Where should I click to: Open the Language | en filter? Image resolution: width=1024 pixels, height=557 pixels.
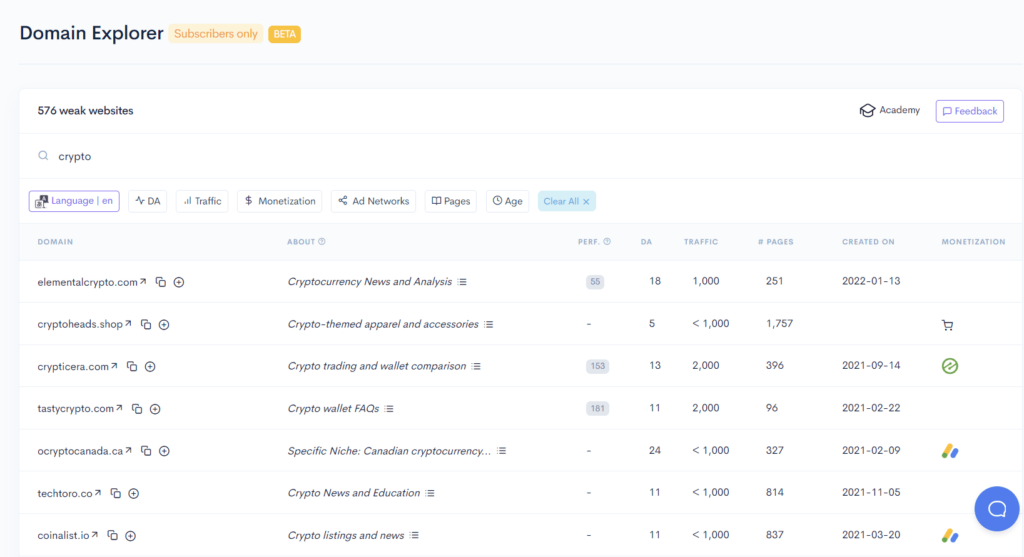74,201
